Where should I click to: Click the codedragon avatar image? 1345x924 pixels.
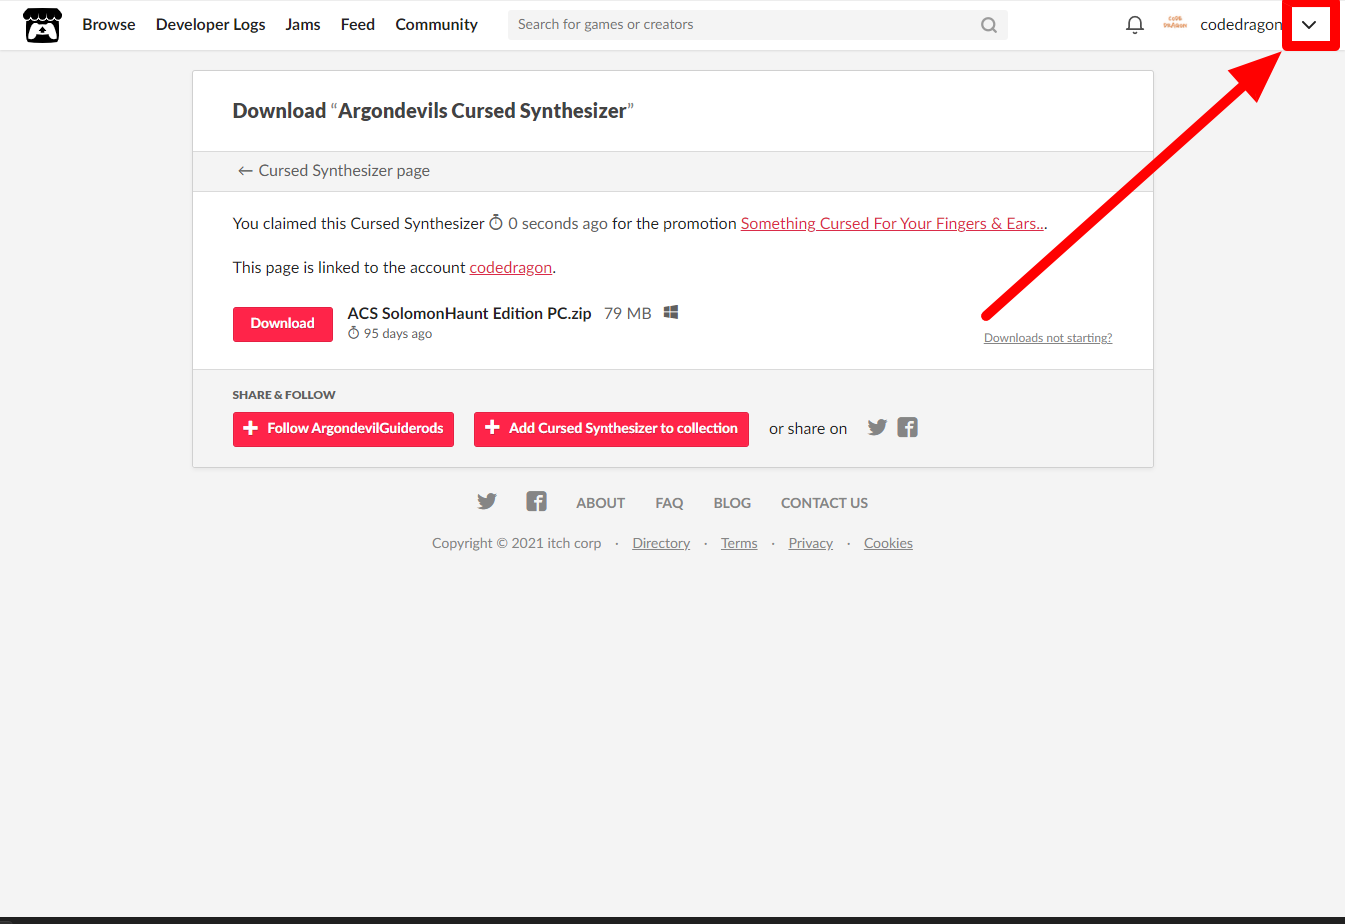pyautogui.click(x=1175, y=24)
